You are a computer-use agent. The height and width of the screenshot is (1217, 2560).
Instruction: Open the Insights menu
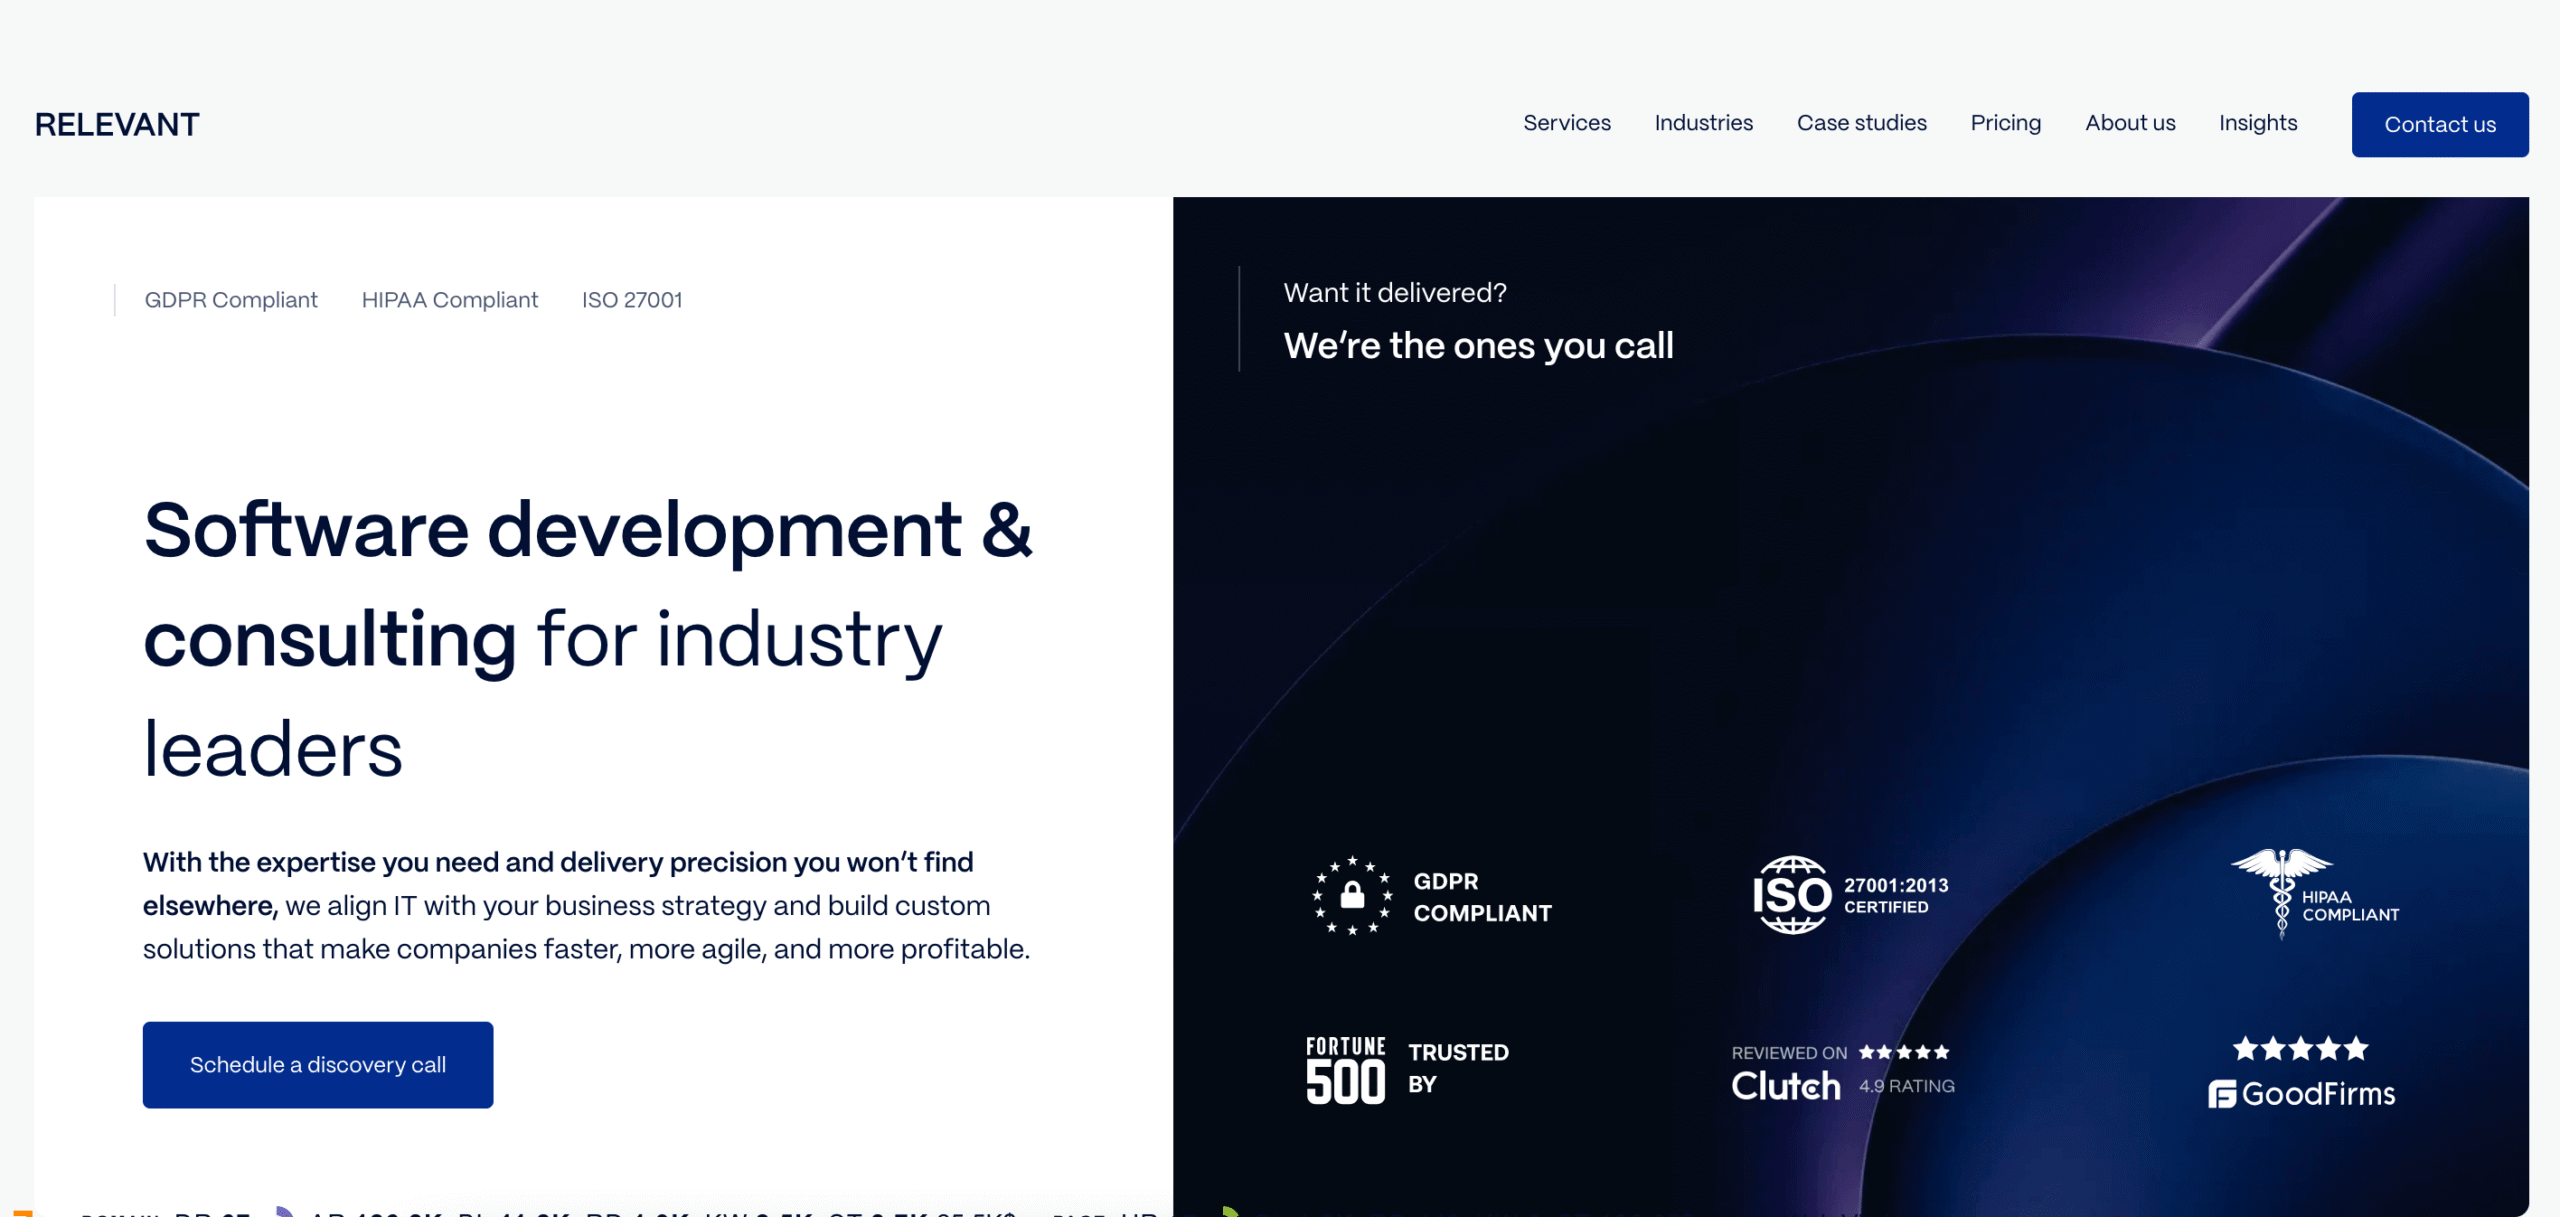2258,123
